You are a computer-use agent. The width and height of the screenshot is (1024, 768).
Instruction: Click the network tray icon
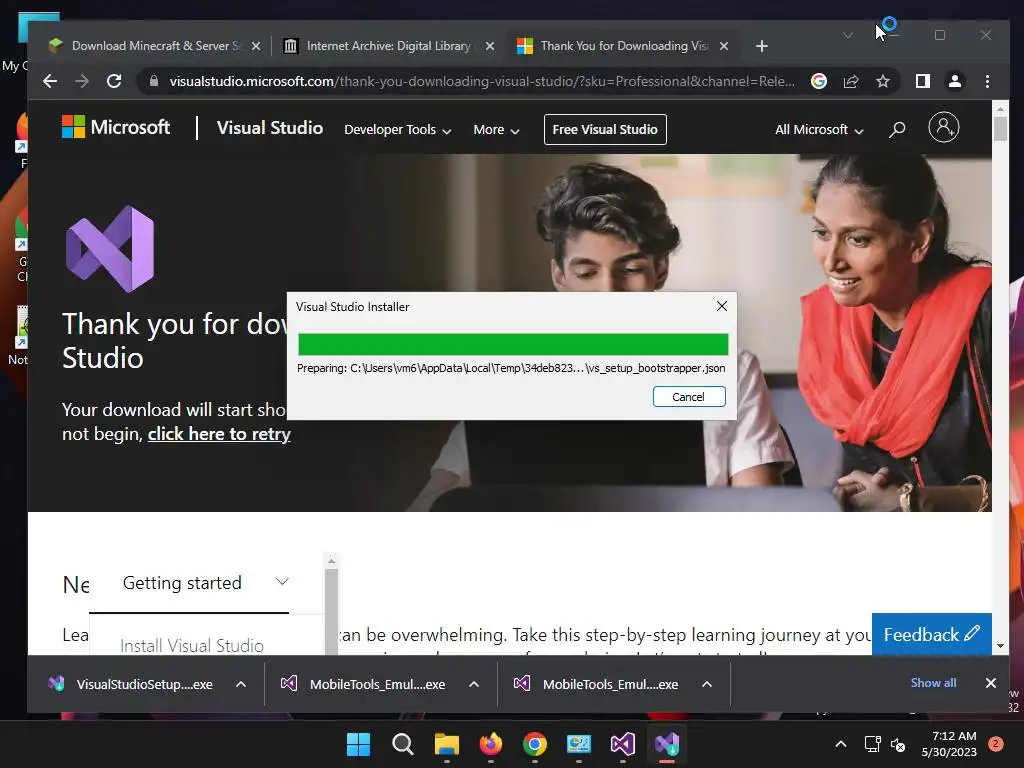pyautogui.click(x=872, y=744)
